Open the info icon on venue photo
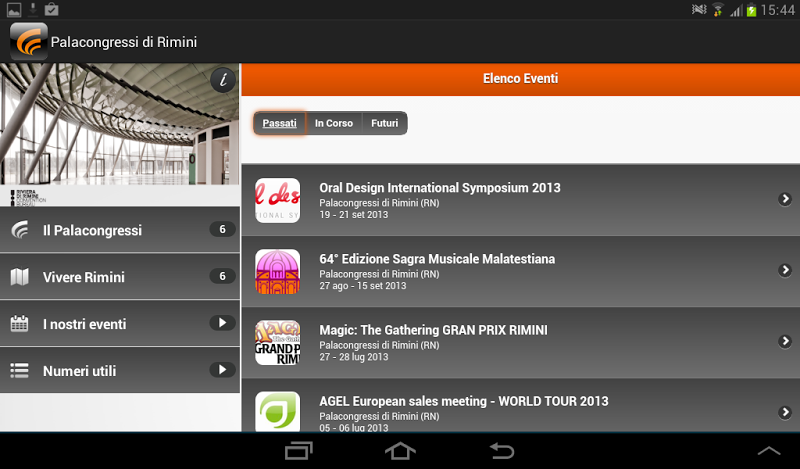The image size is (800, 469). coord(223,80)
